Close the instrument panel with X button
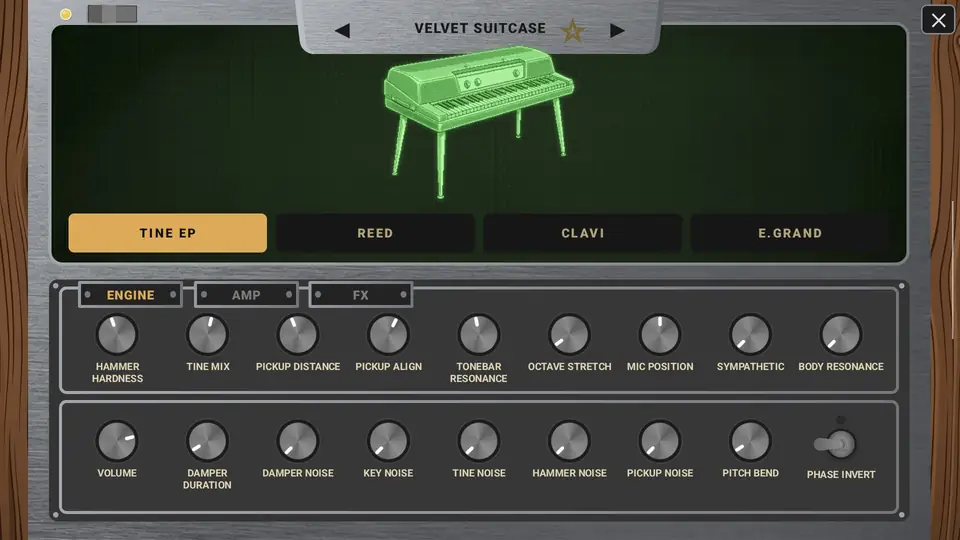The image size is (960, 540). [938, 20]
